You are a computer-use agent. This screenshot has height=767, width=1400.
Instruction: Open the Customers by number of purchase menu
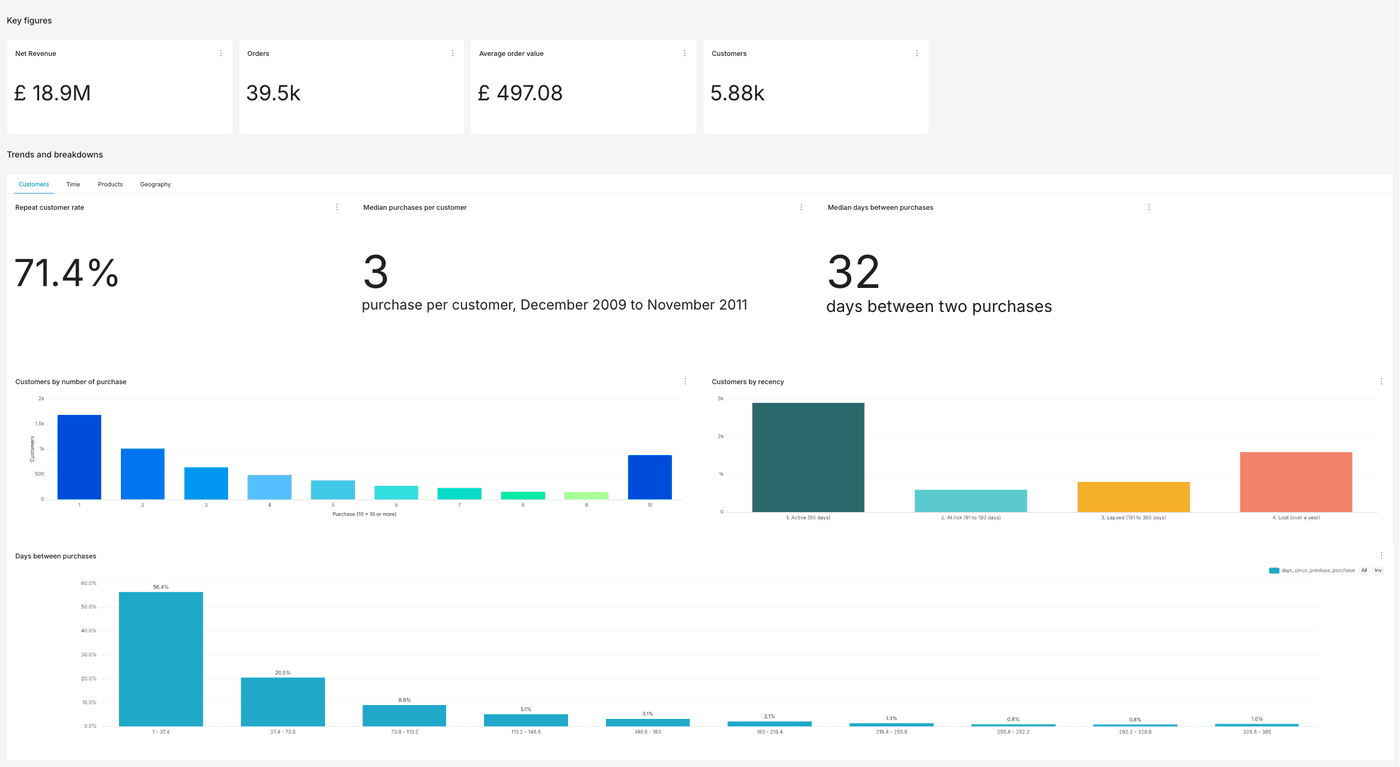tap(685, 382)
